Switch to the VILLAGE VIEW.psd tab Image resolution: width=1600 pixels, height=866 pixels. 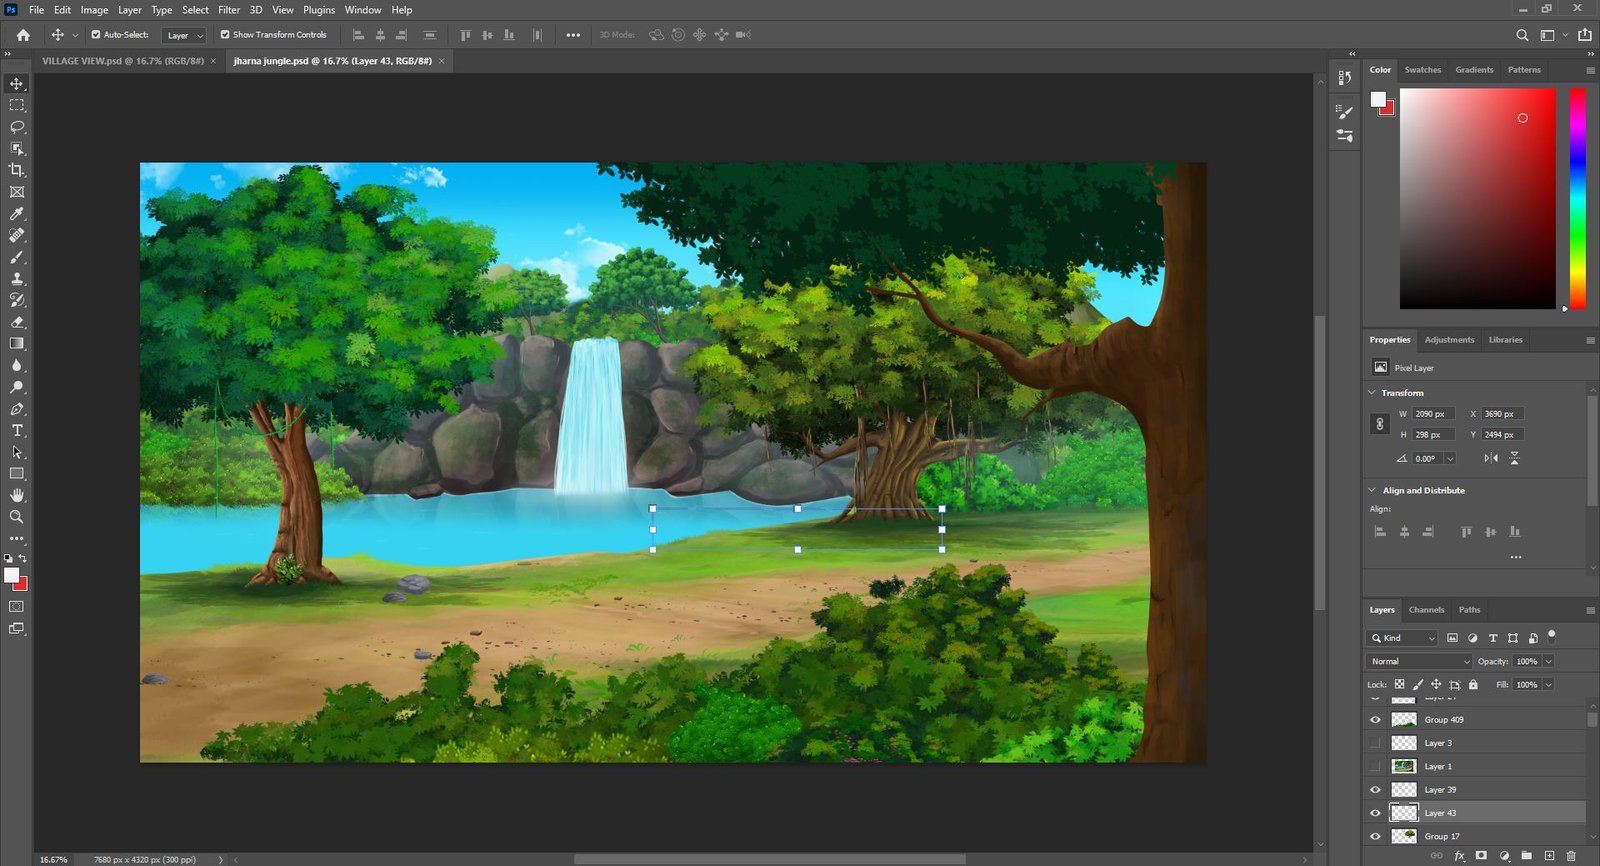pyautogui.click(x=123, y=61)
